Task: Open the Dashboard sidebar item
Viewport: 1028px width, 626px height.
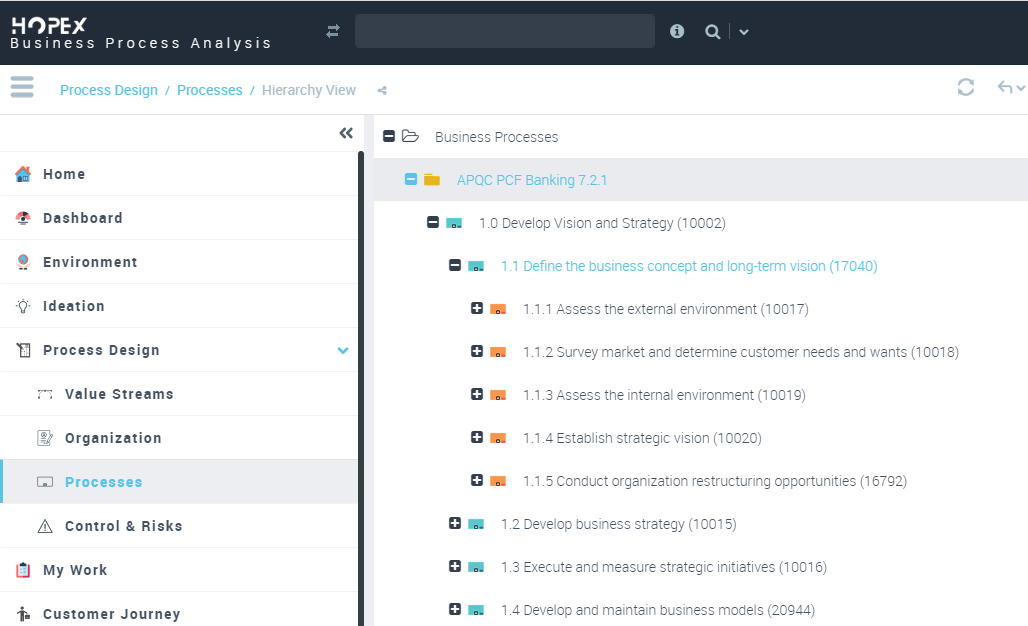Action: (x=82, y=218)
